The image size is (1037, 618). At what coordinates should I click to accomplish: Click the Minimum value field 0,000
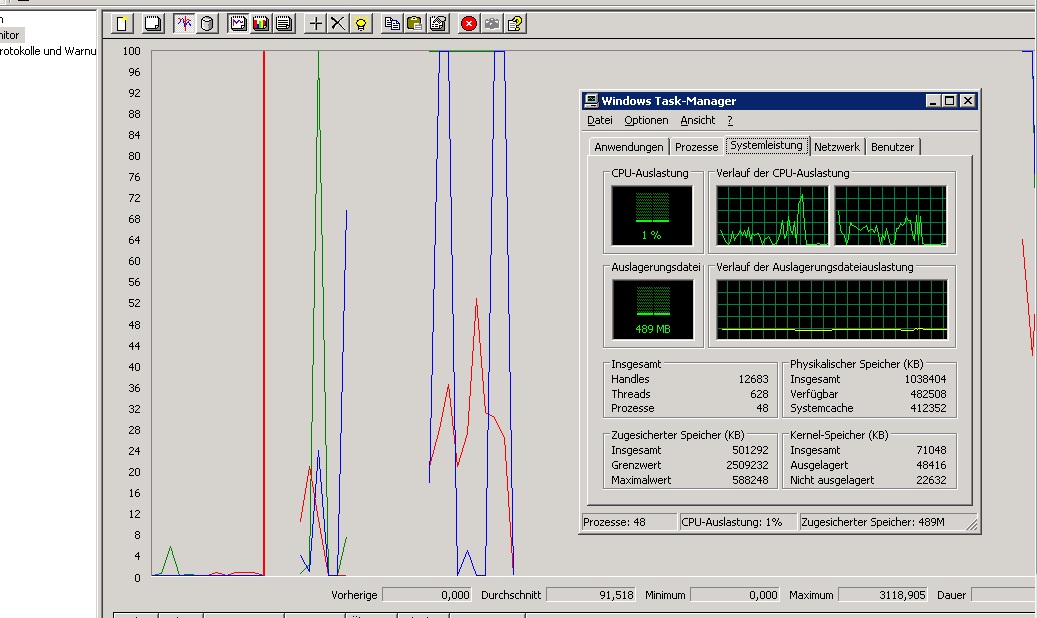(735, 595)
